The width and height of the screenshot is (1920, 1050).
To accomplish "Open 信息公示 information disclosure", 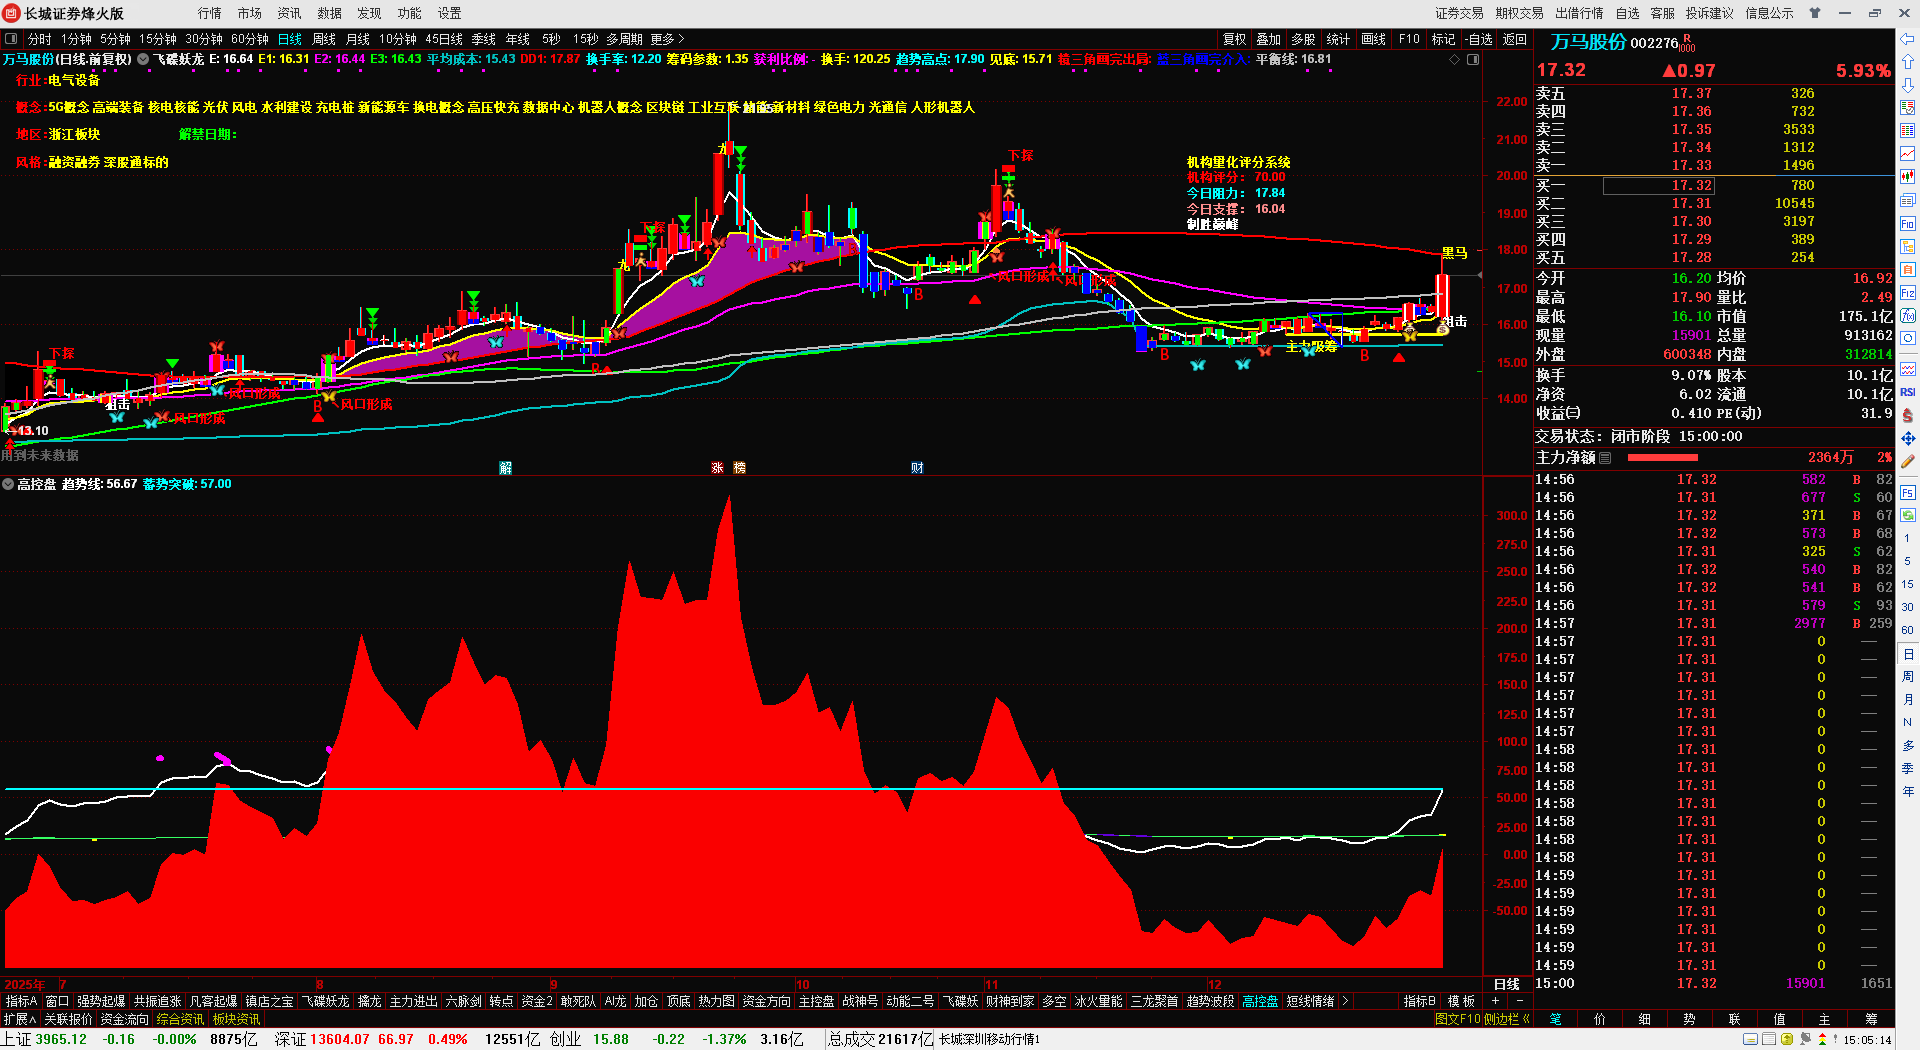I will pyautogui.click(x=1769, y=13).
